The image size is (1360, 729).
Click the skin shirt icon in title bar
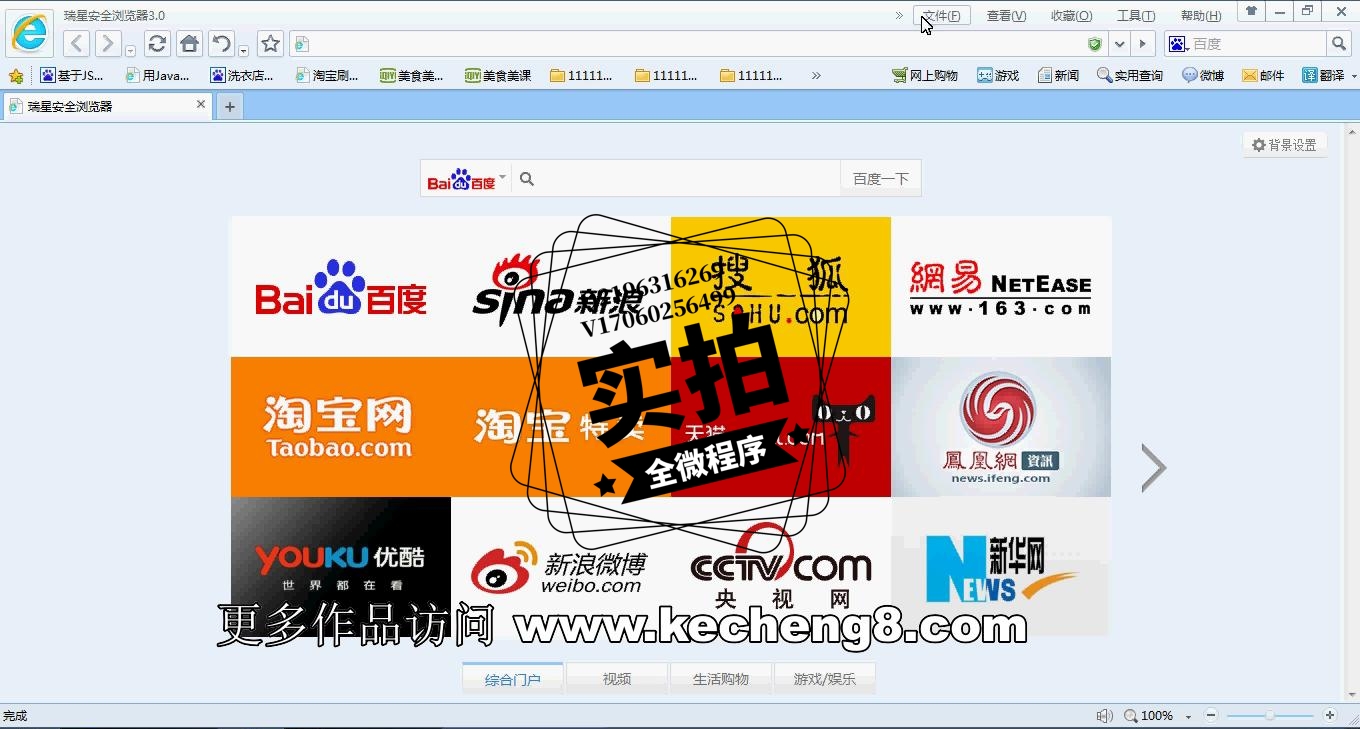[1251, 11]
